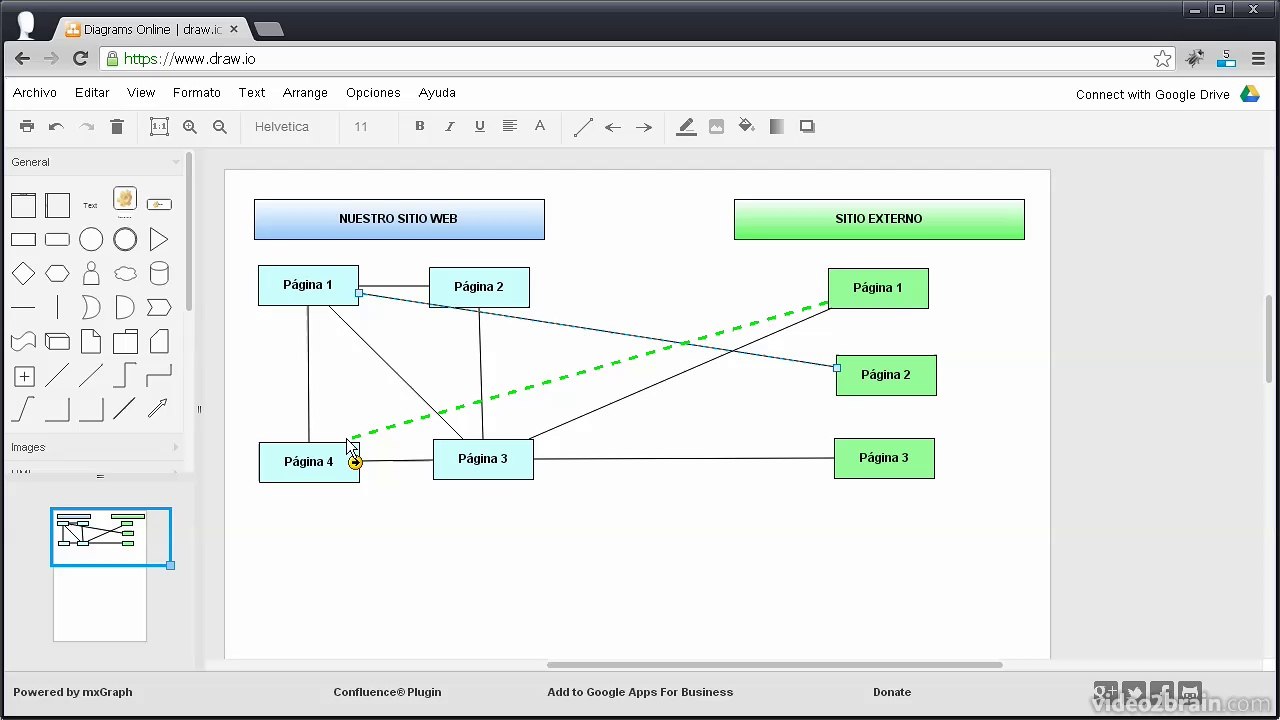Open the View menu

pyautogui.click(x=141, y=93)
